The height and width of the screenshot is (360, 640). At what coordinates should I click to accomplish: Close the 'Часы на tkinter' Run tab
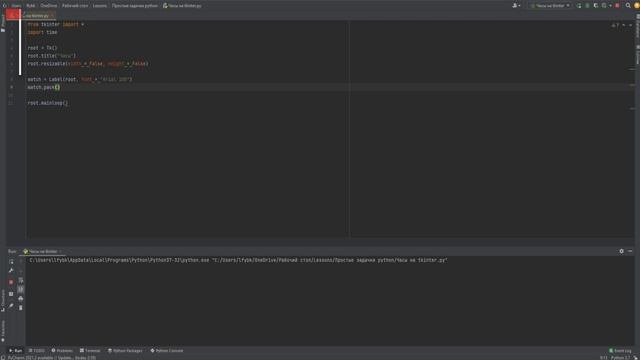60,251
